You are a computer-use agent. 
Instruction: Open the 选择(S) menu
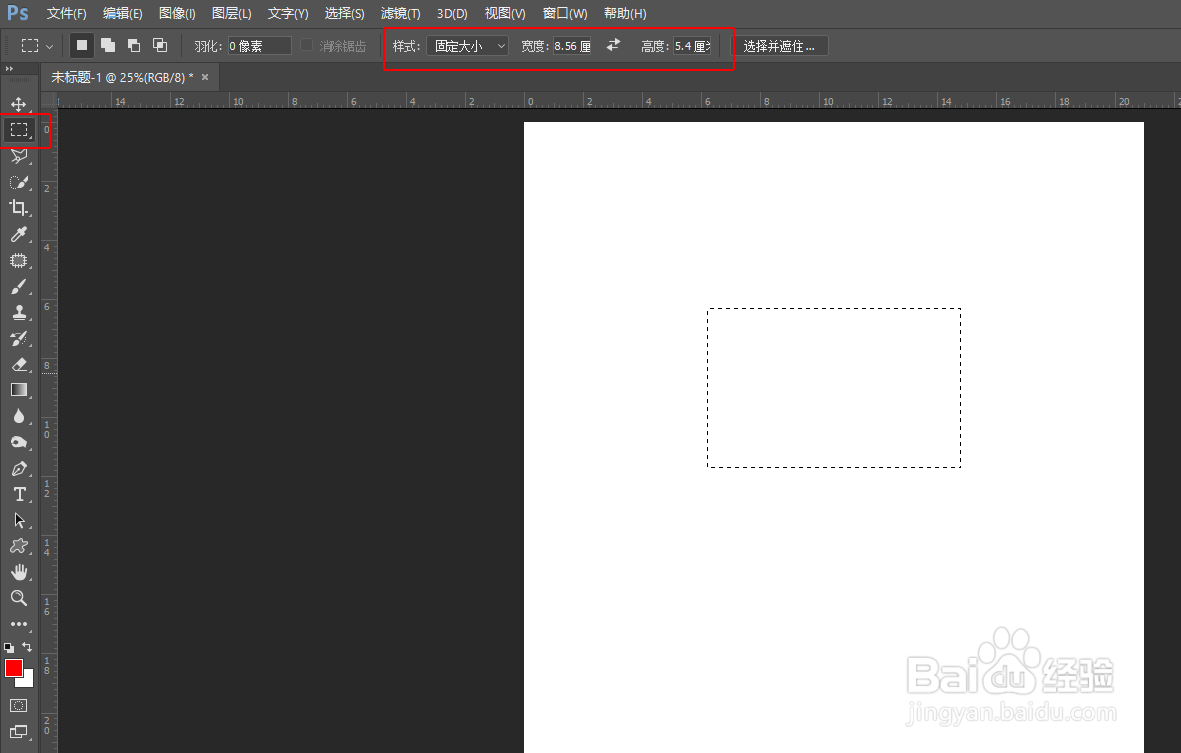[x=344, y=14]
